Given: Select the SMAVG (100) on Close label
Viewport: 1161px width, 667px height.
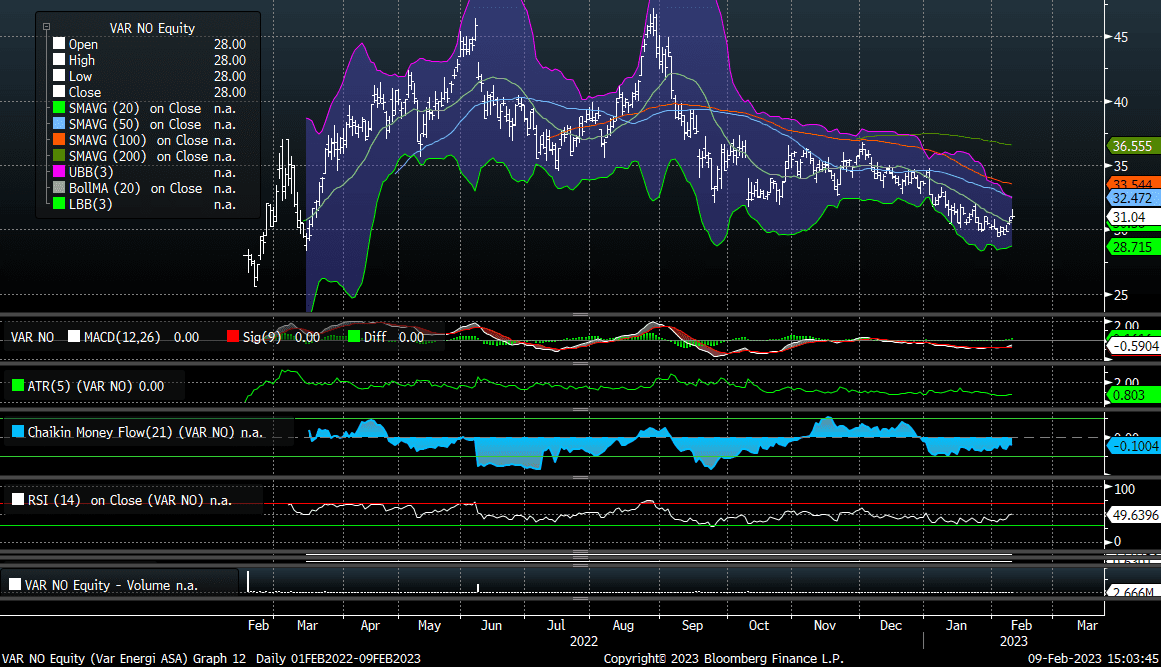Looking at the screenshot, I should point(138,140).
